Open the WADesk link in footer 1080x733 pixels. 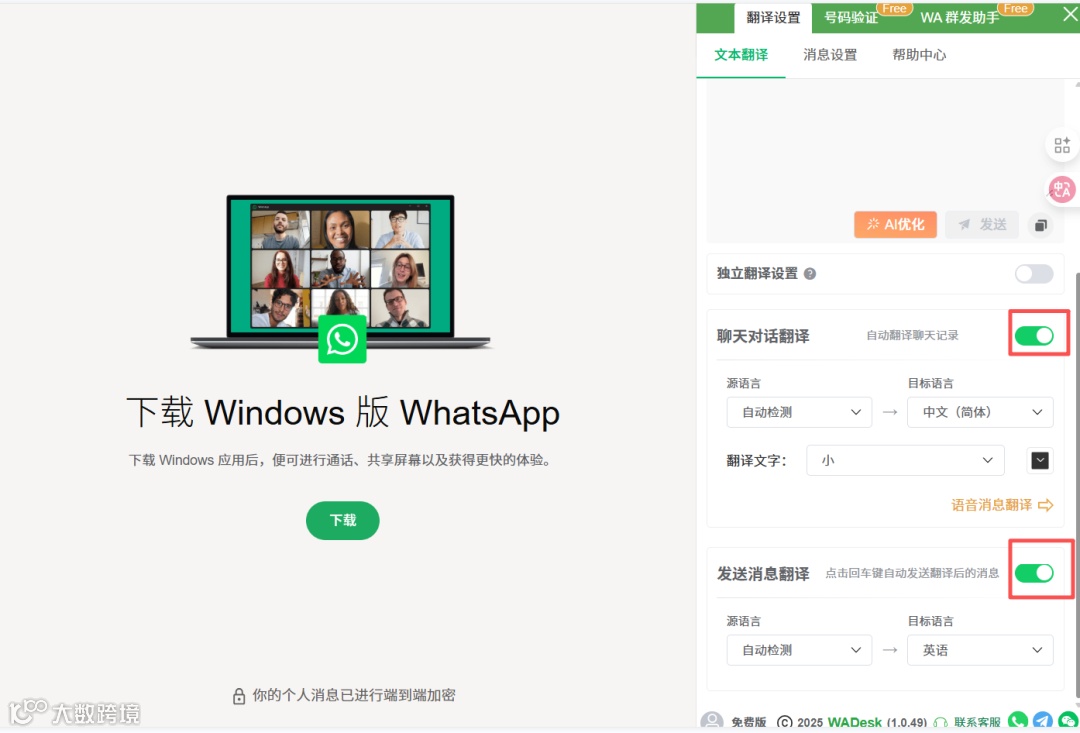tap(854, 723)
